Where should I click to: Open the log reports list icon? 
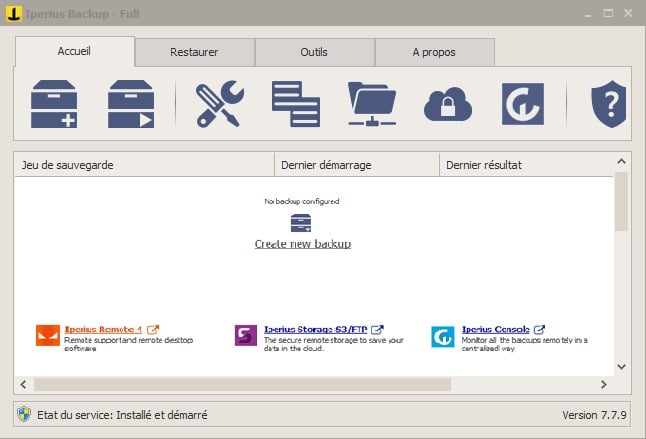coord(296,104)
